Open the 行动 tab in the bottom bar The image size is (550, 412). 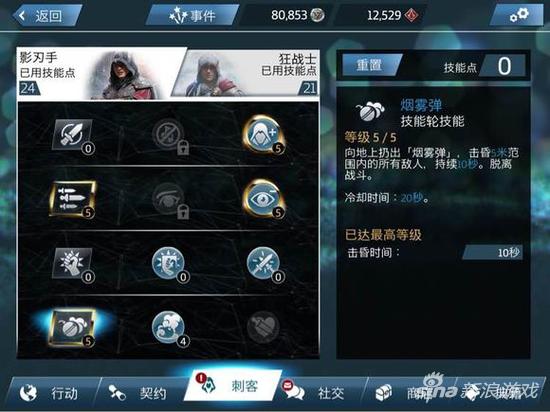[x=49, y=393]
